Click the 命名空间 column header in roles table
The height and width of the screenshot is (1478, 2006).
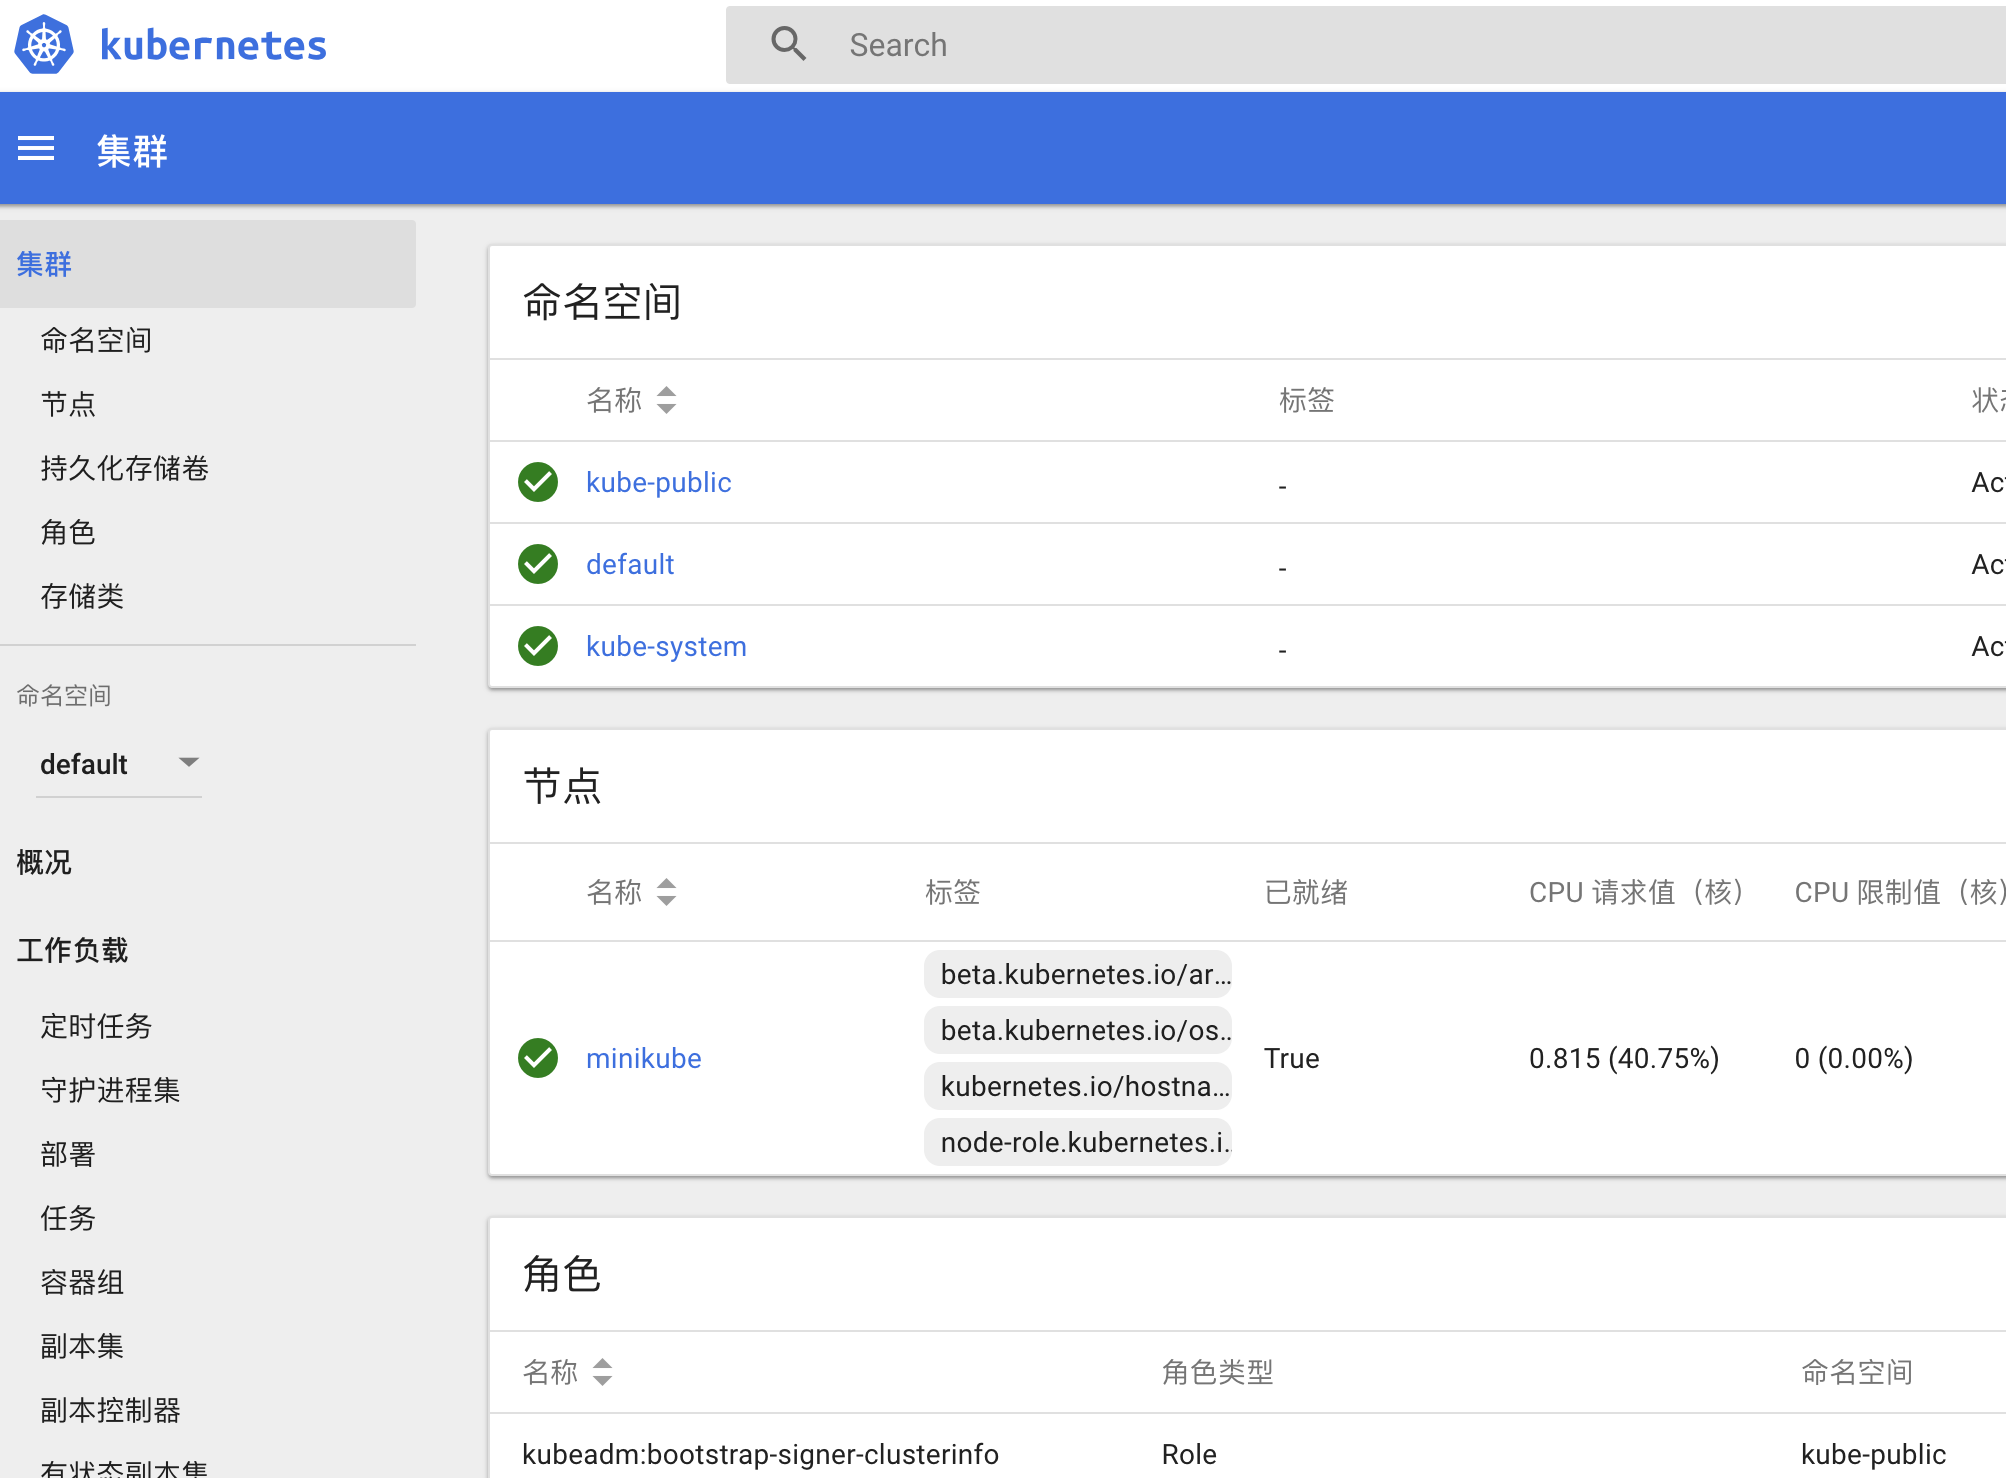[x=1857, y=1372]
